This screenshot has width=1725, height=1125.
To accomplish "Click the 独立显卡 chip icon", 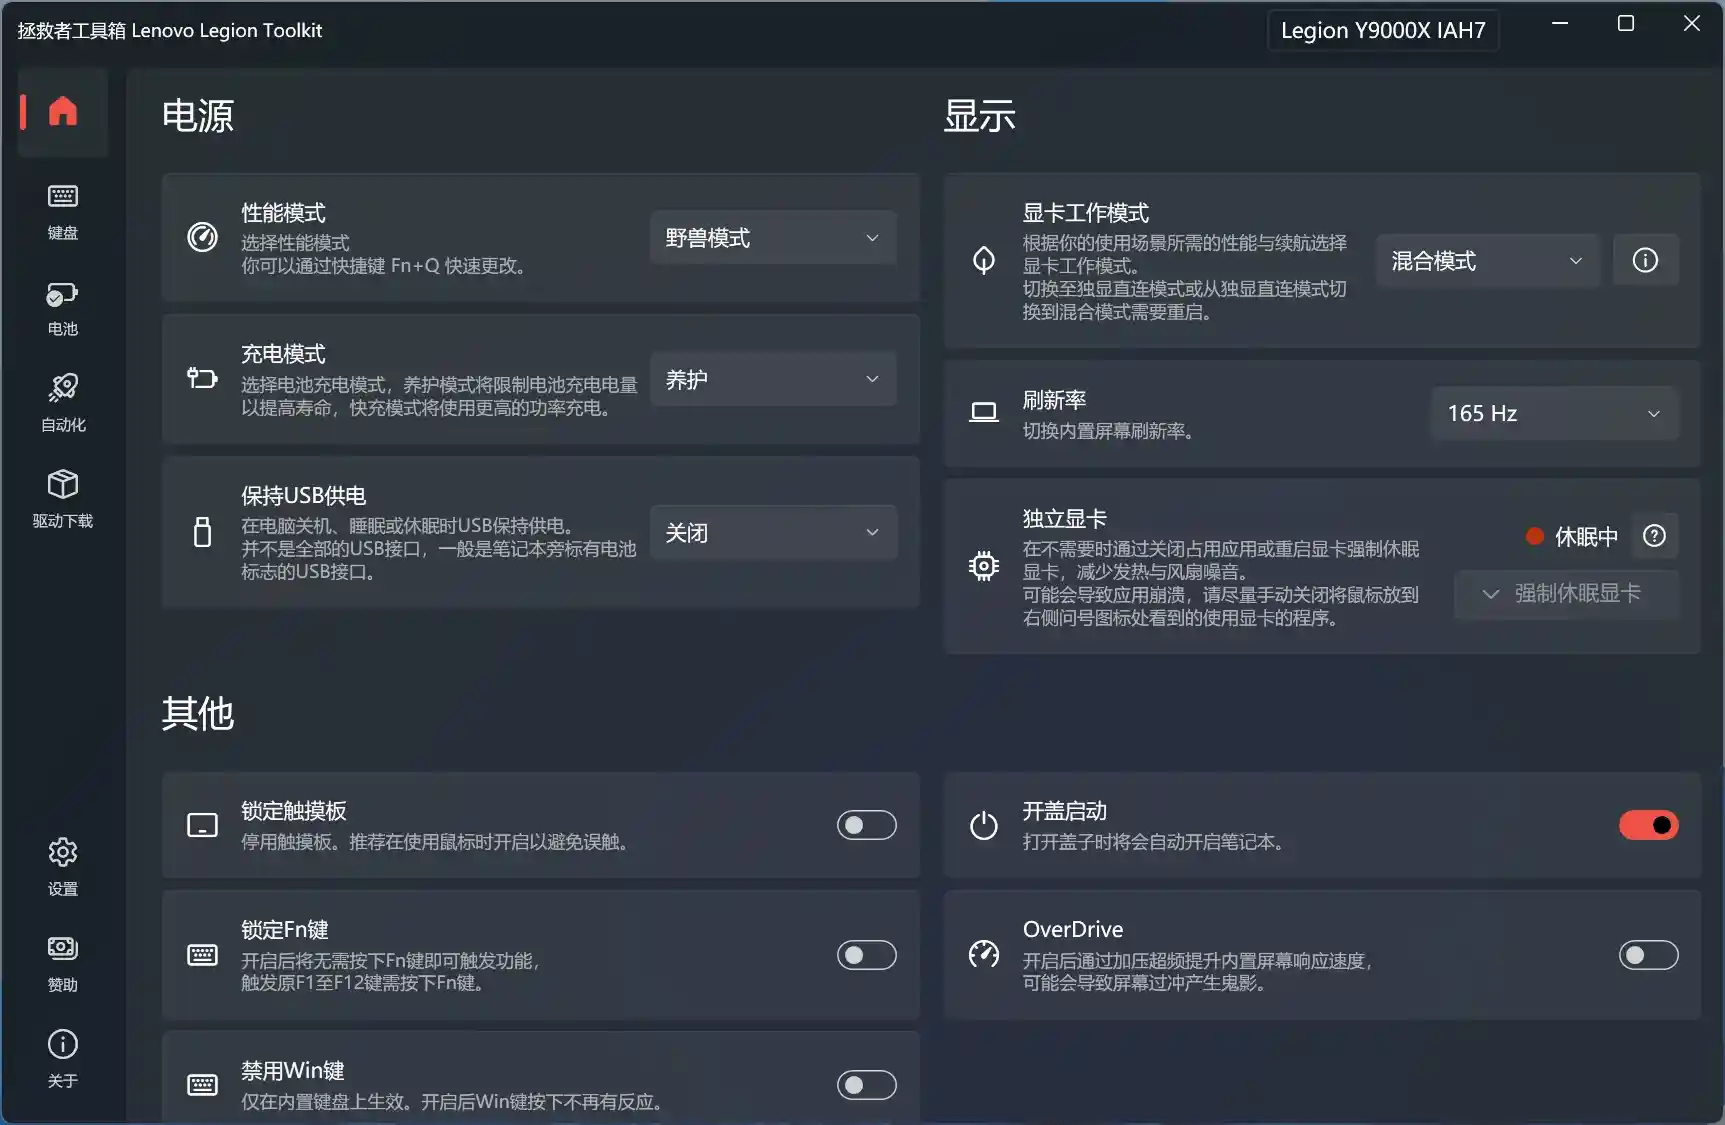I will tap(984, 566).
